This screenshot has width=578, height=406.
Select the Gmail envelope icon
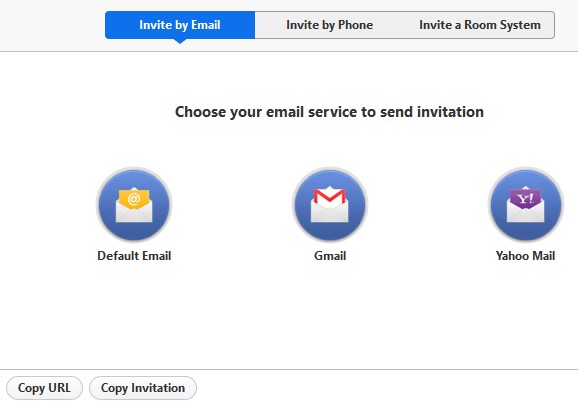pos(330,205)
